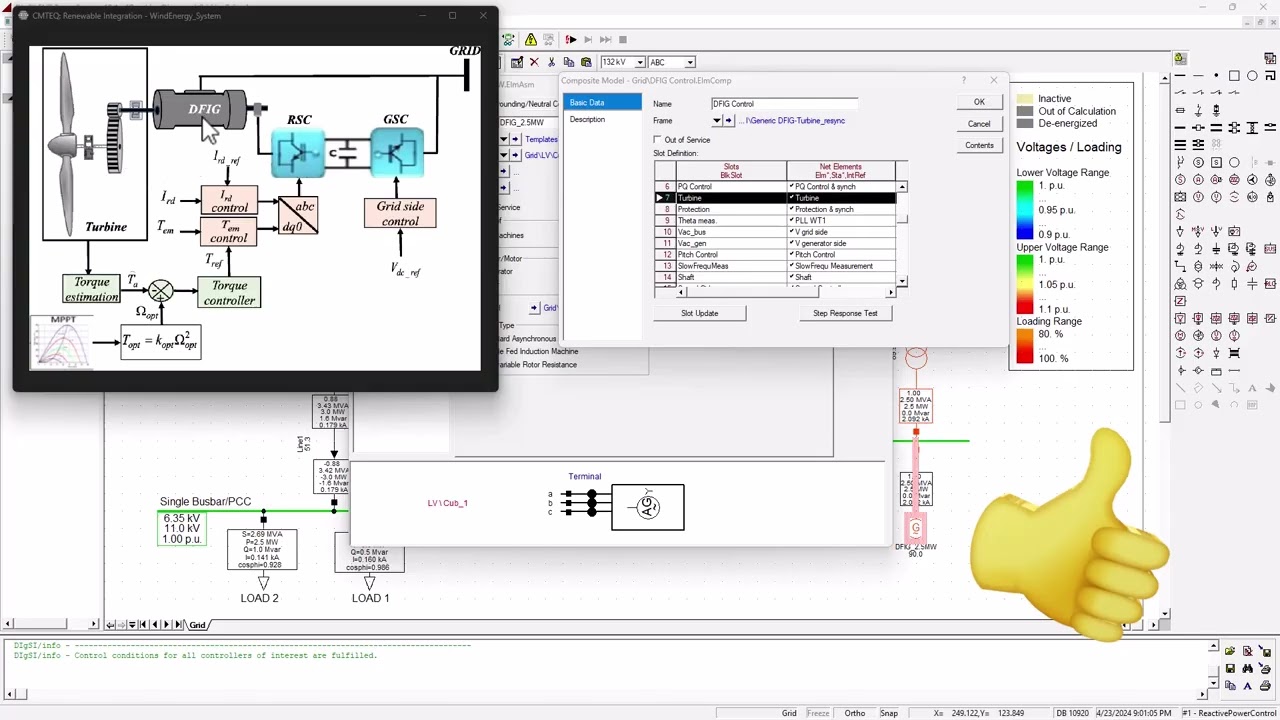Screen dimensions: 1280x720
Task: Click the copy icon in output window toolbar
Action: tap(1230, 686)
